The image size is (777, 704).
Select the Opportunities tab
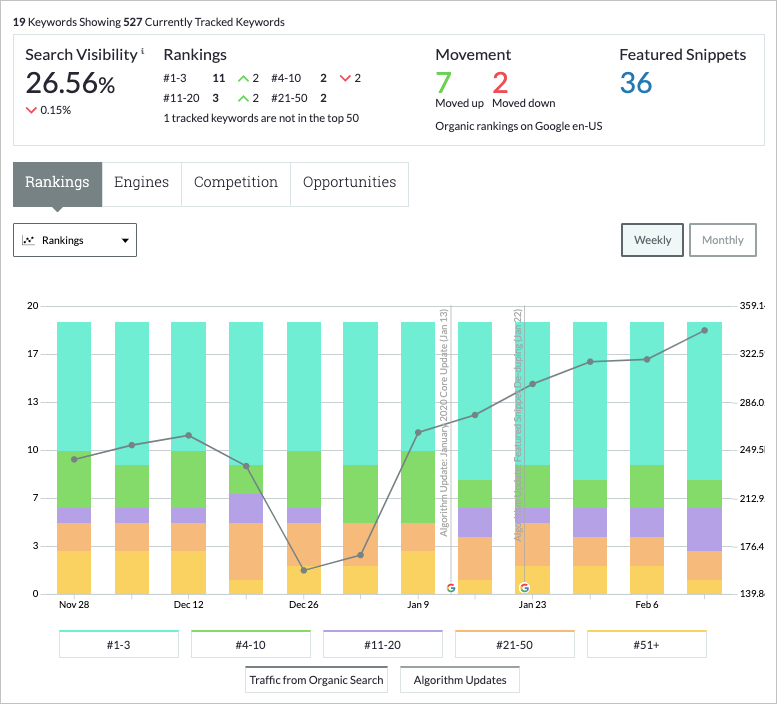(349, 183)
